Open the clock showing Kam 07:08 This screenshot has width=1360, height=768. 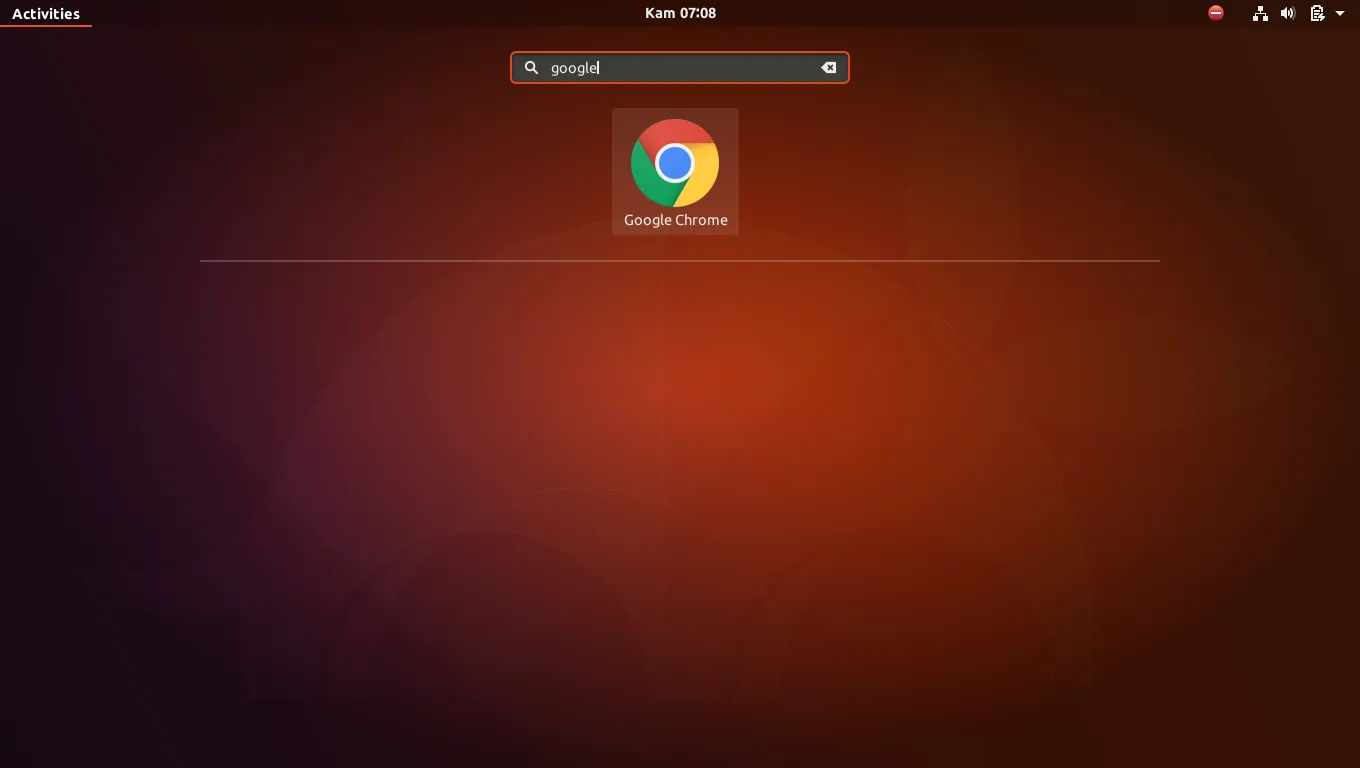coord(680,13)
